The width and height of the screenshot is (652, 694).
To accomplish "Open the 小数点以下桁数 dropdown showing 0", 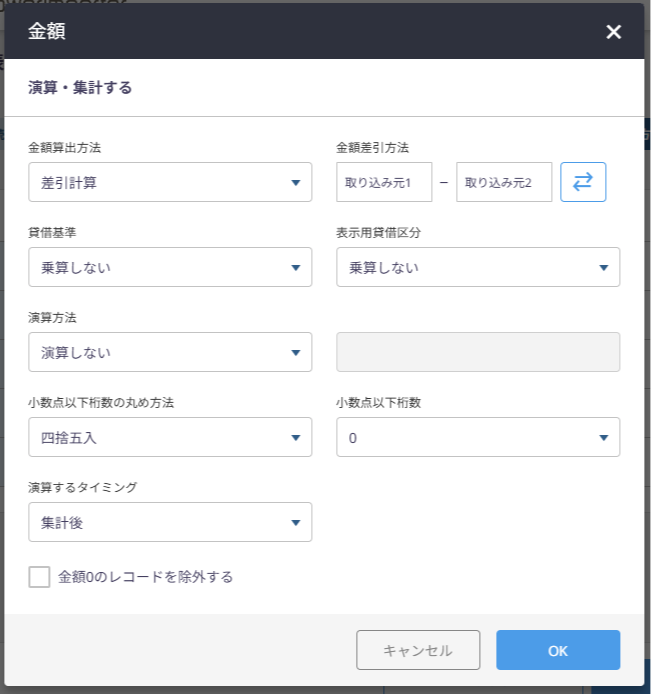I will coord(478,437).
